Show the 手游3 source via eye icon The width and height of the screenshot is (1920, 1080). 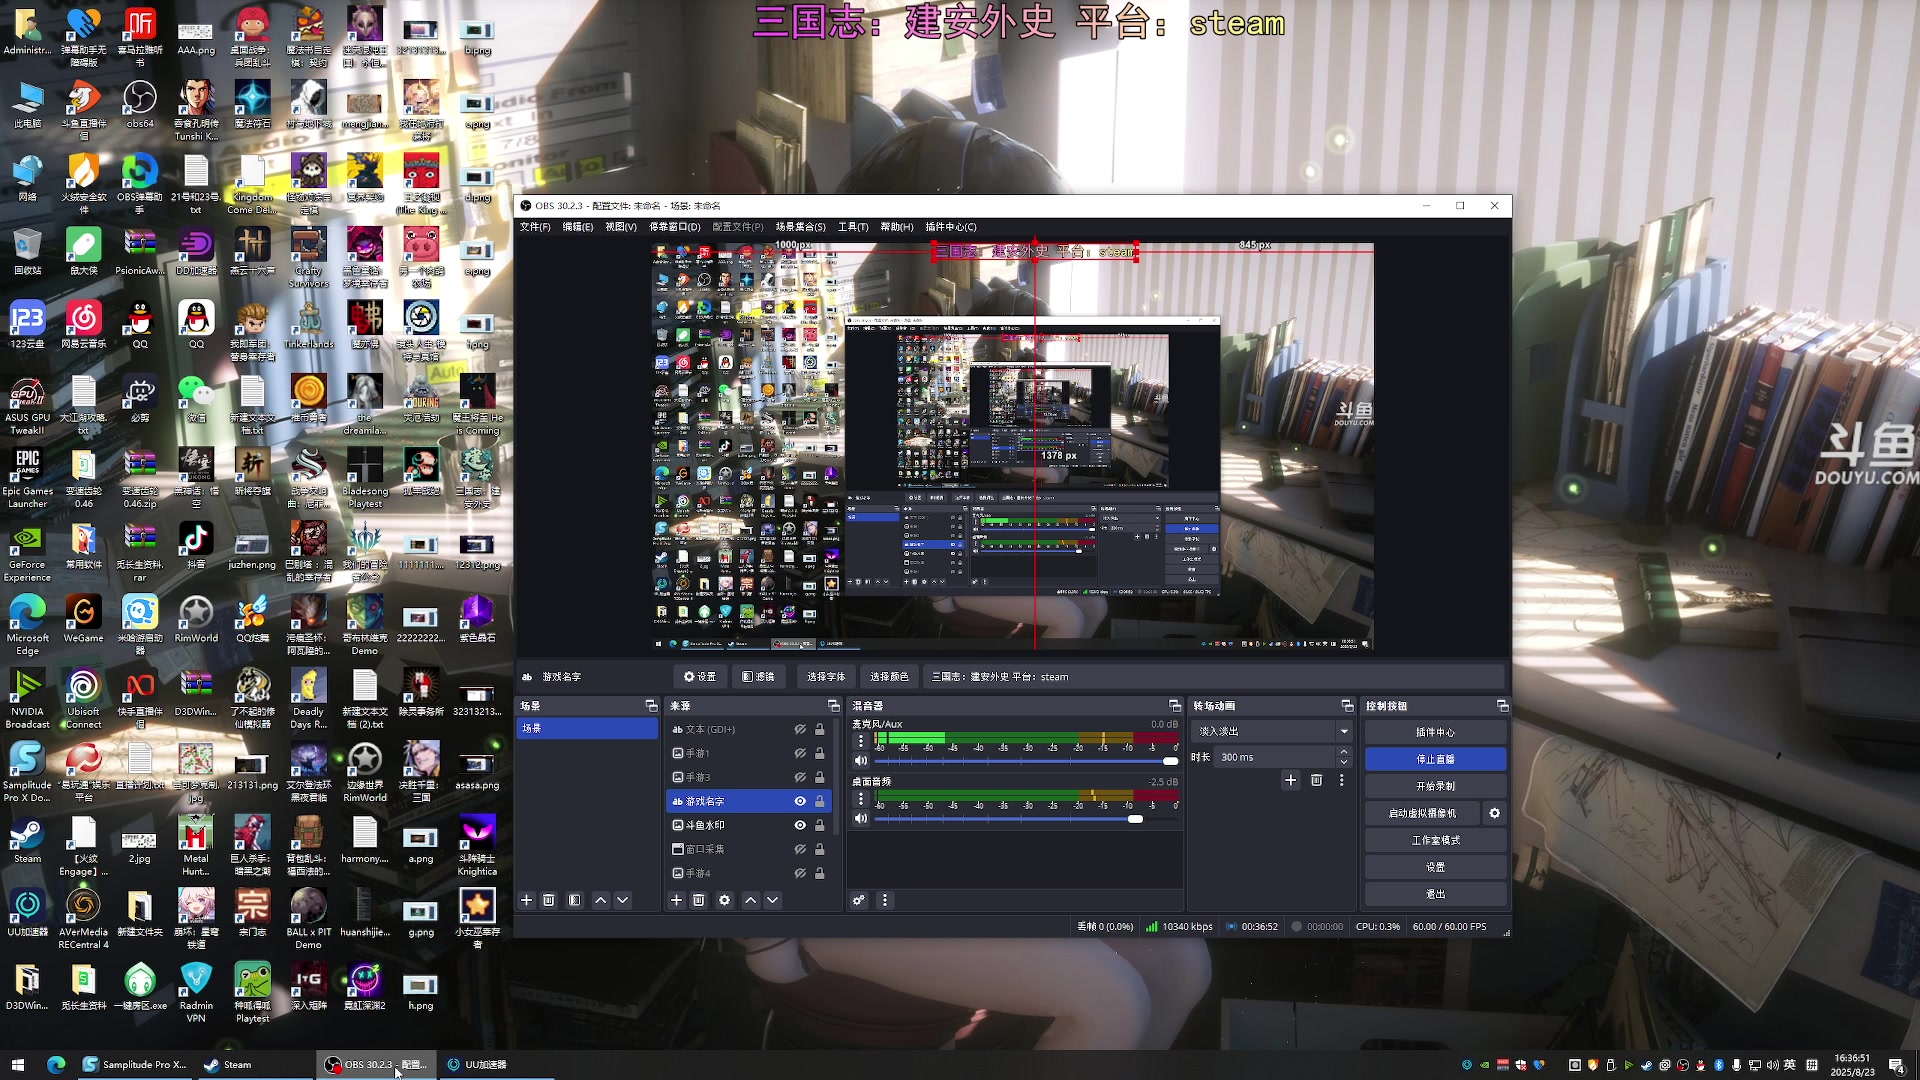[x=800, y=777]
